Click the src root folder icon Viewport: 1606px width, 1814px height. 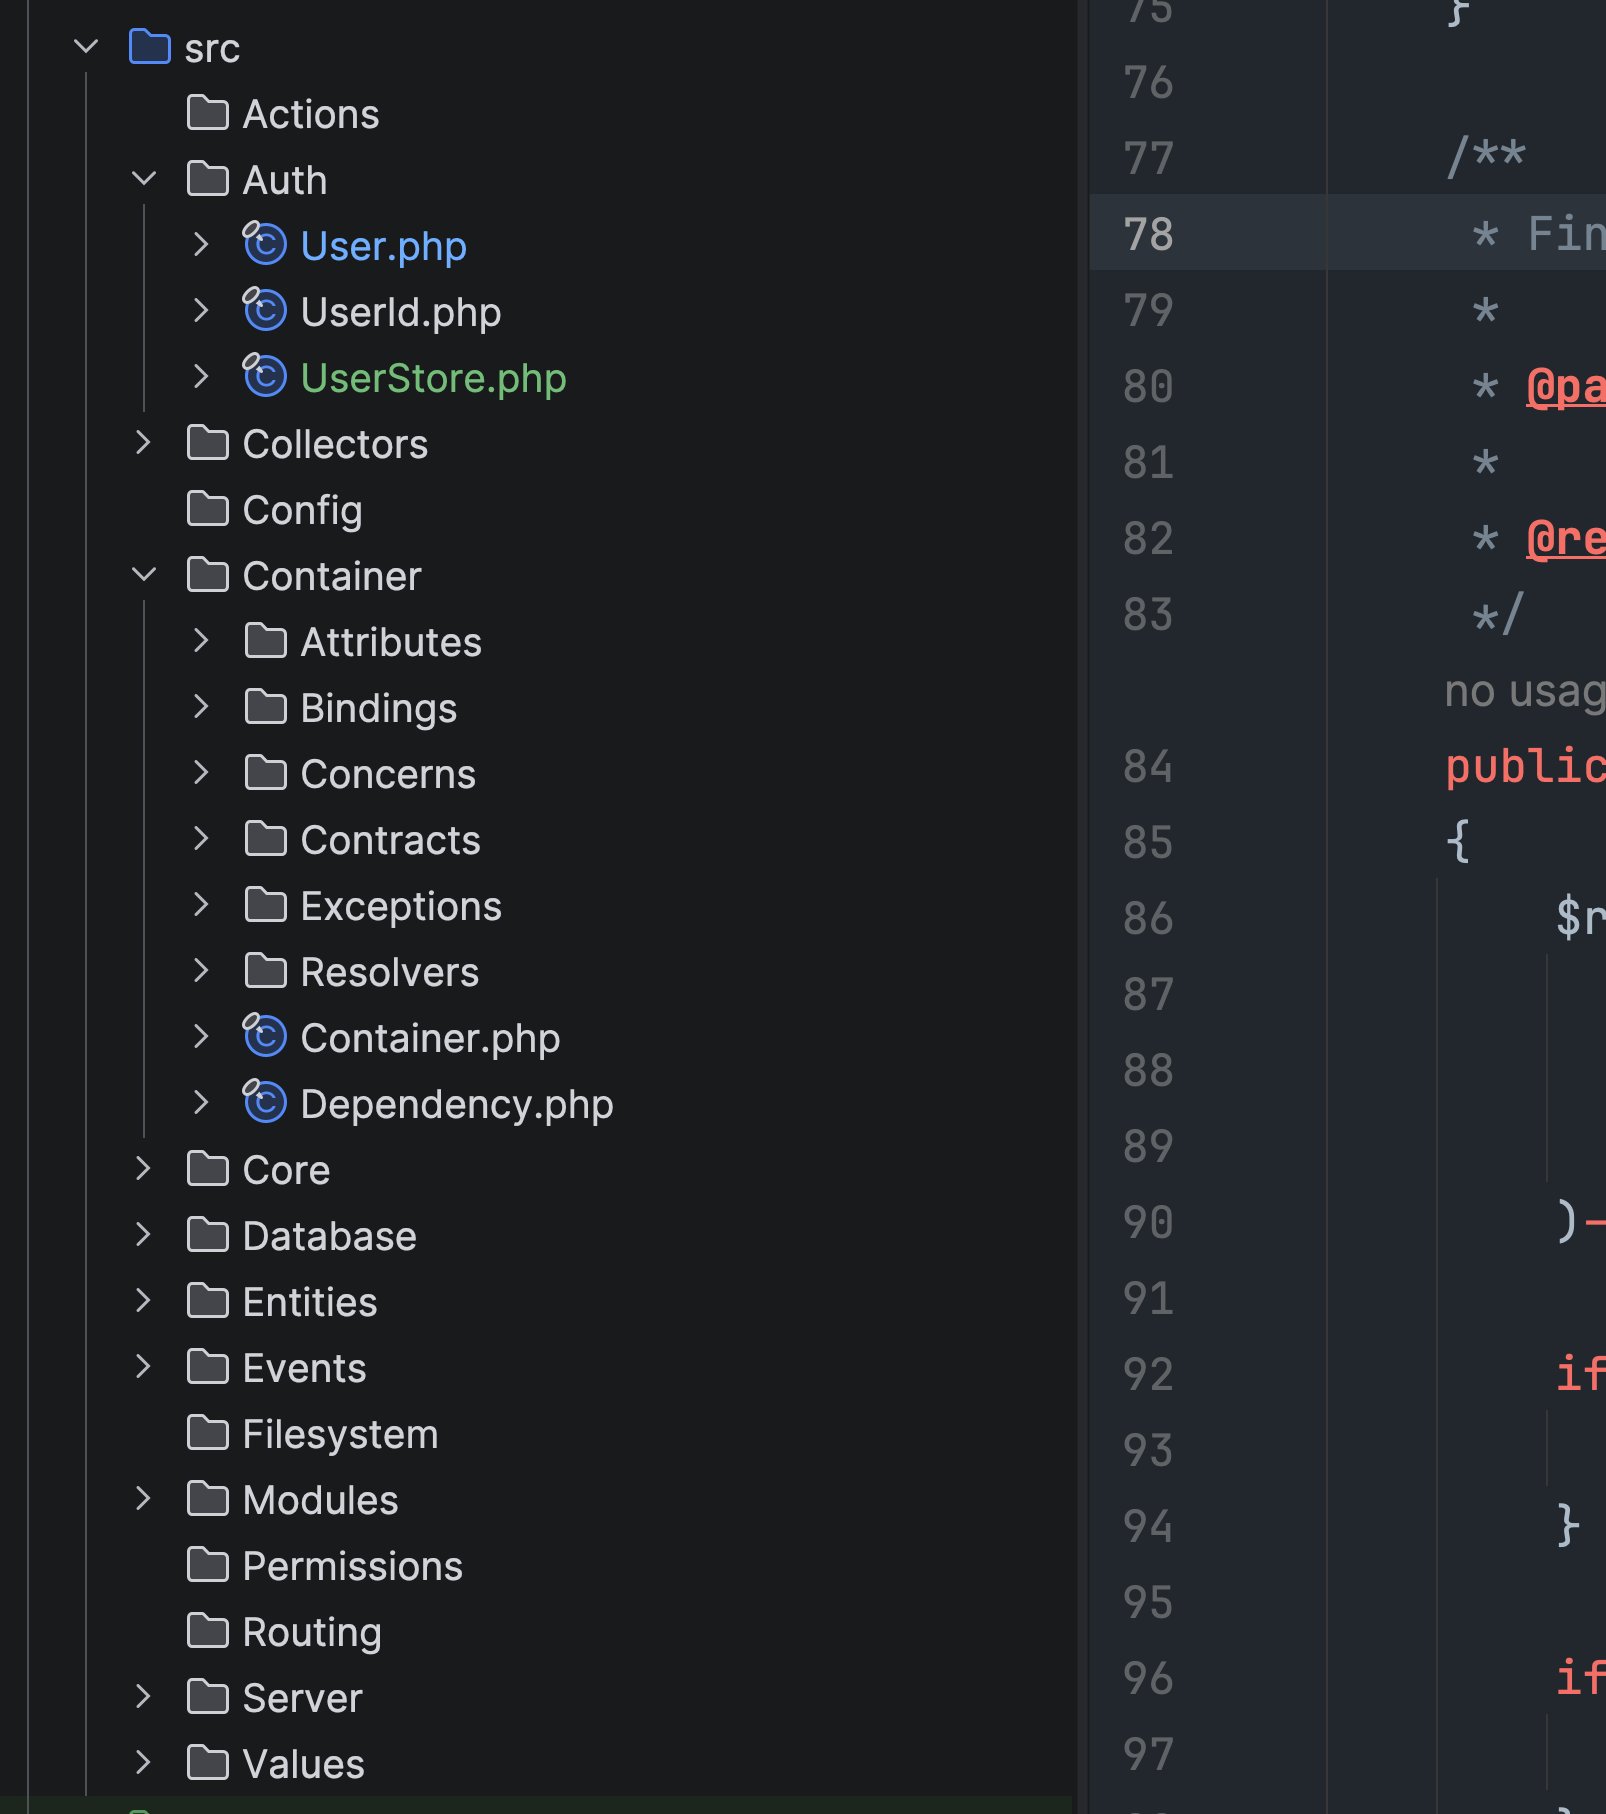pyautogui.click(x=150, y=47)
